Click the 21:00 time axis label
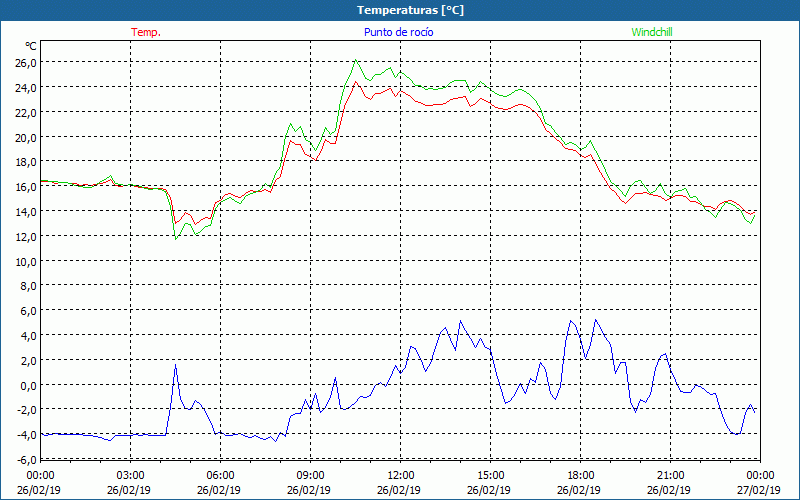800x500 pixels. coord(670,476)
